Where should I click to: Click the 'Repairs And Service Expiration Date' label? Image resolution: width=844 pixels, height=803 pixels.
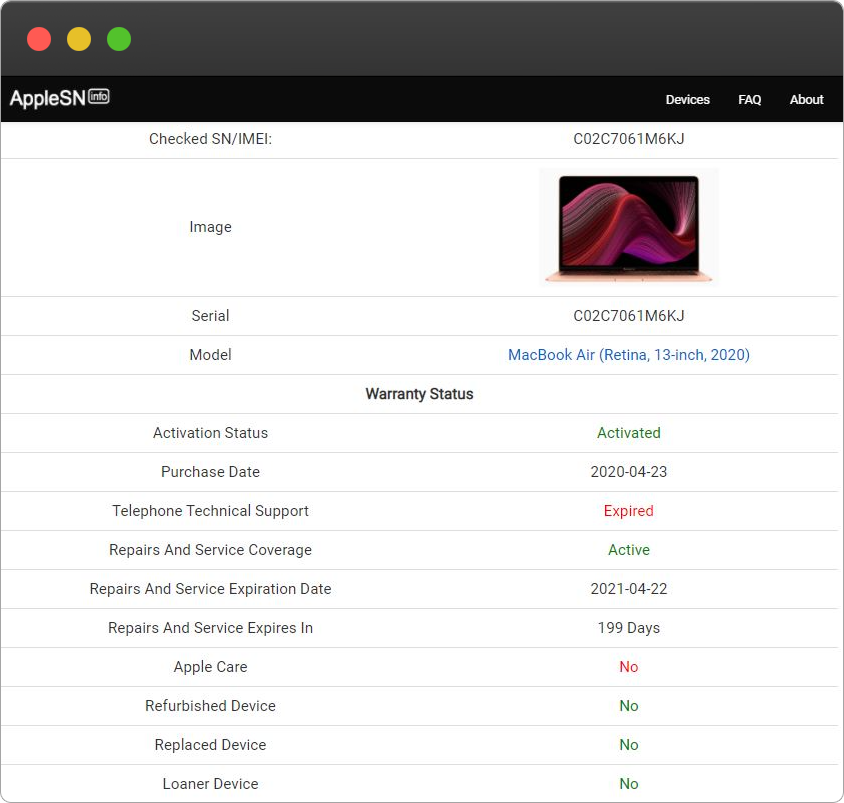[210, 589]
